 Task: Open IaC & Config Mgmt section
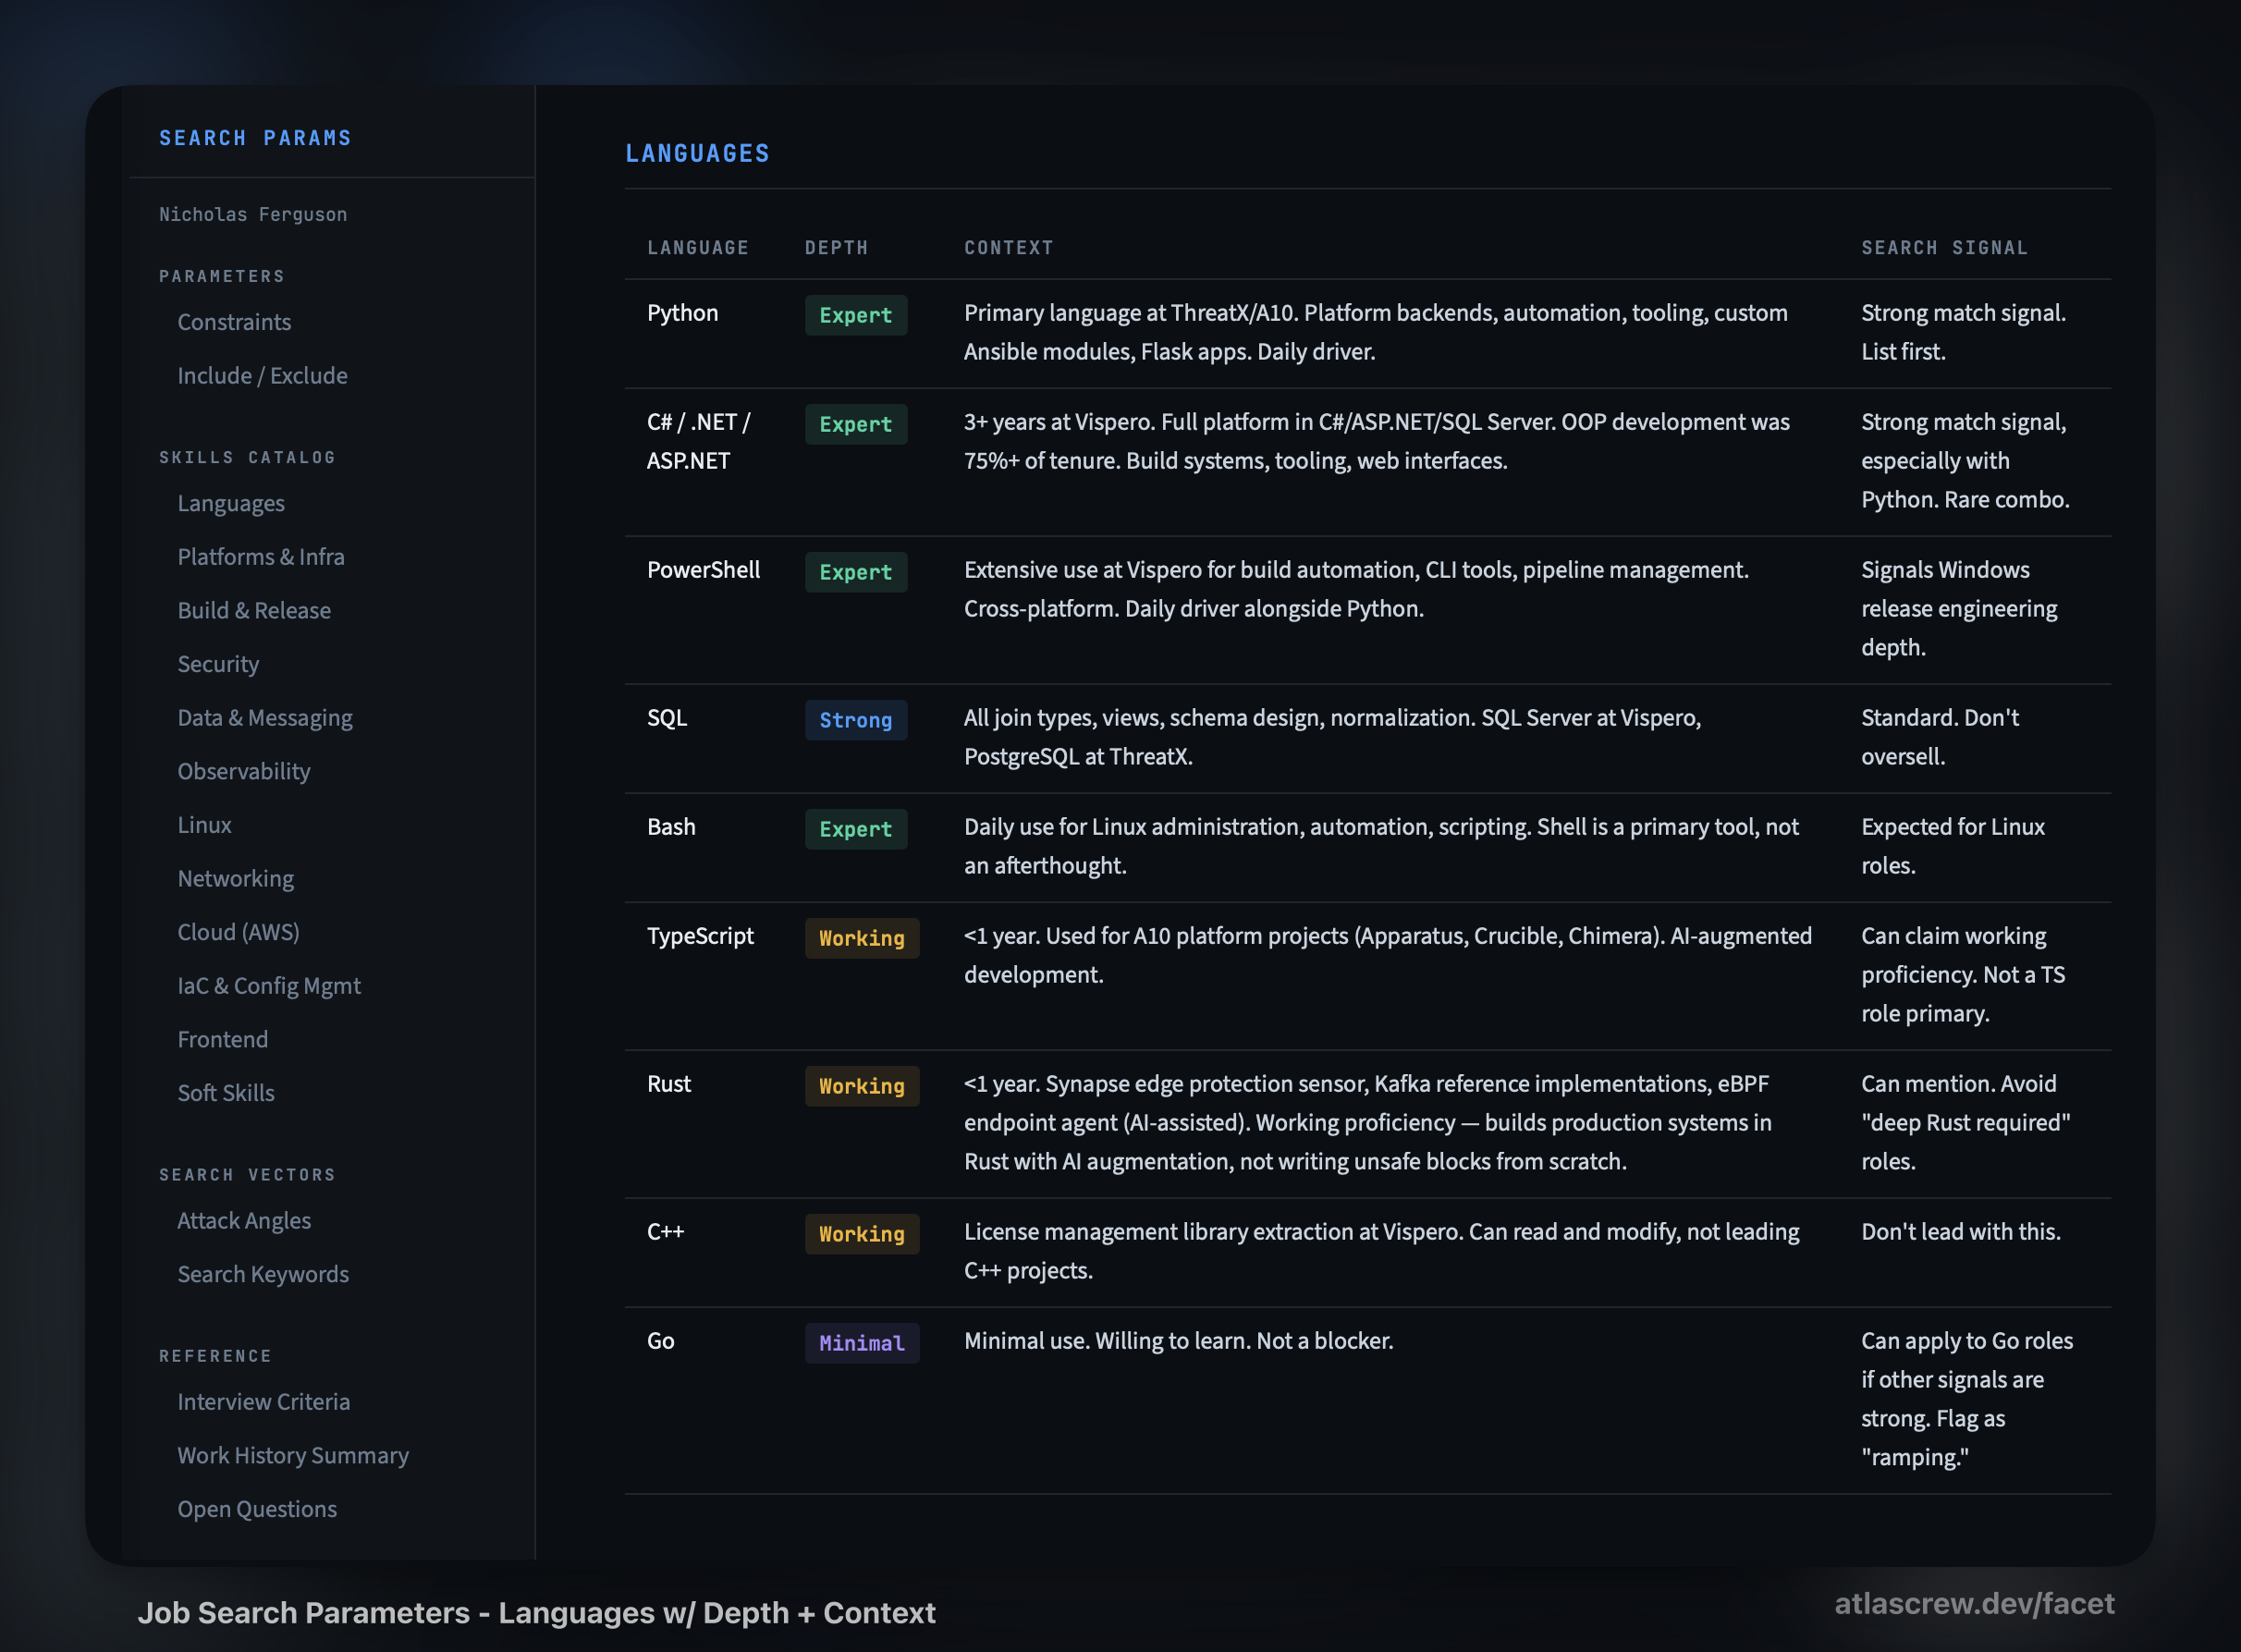pos(269,986)
